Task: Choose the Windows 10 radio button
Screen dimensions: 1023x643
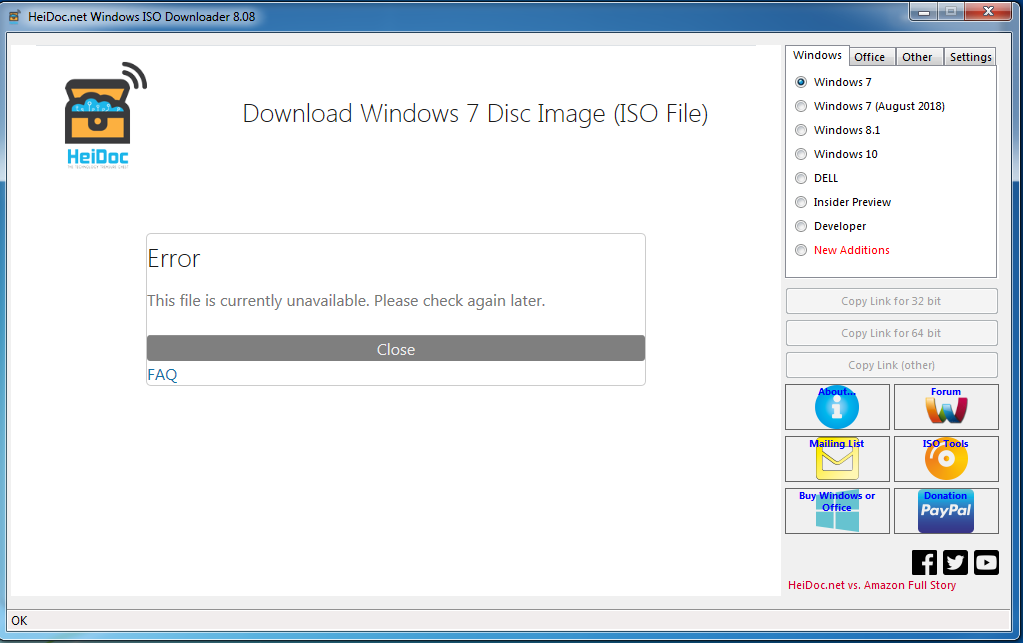Action: point(801,155)
